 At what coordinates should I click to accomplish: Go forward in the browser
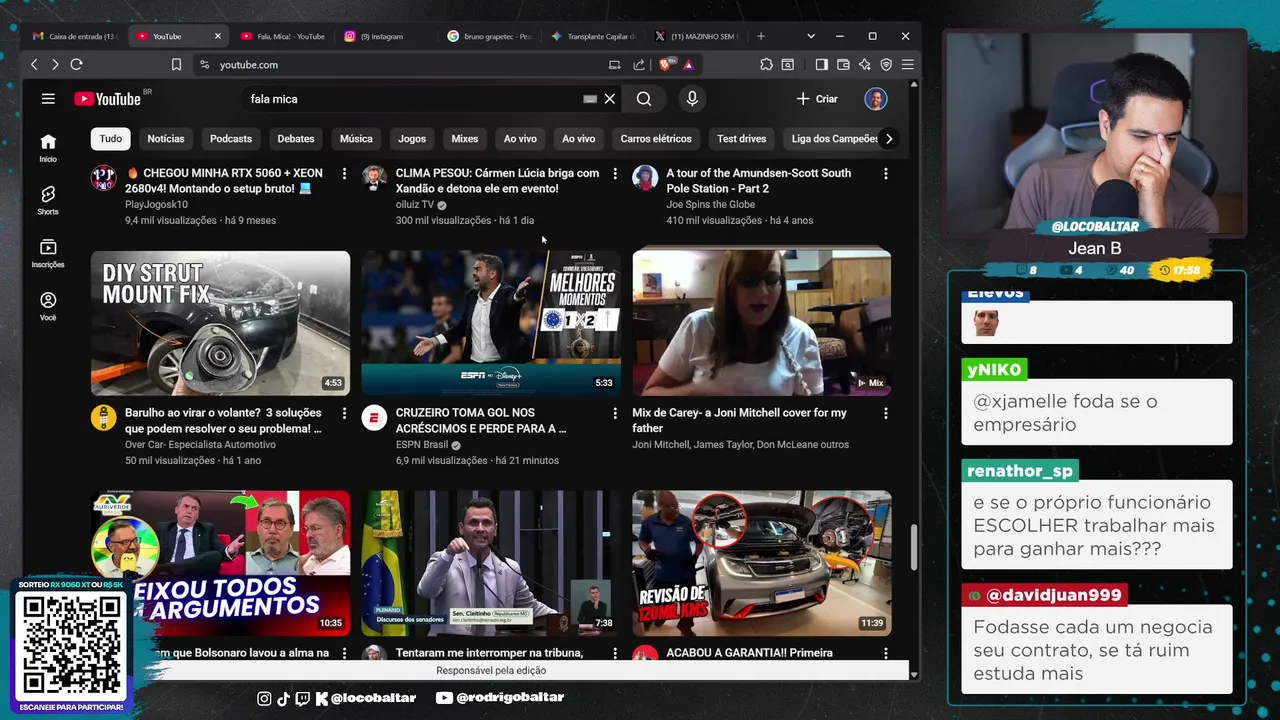(x=55, y=64)
